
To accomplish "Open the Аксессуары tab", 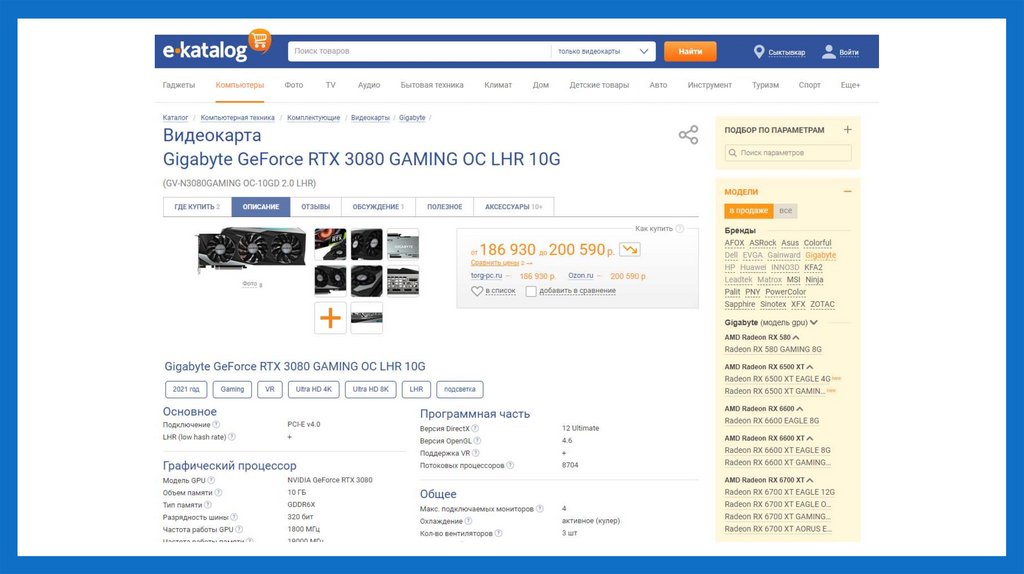I will coord(513,207).
